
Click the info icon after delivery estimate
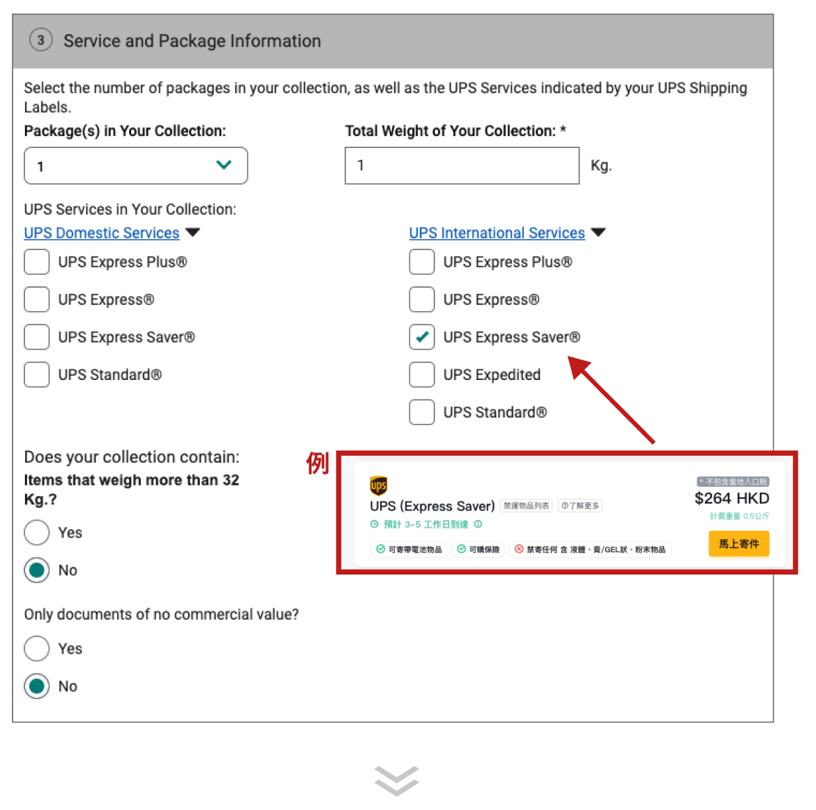coord(478,524)
